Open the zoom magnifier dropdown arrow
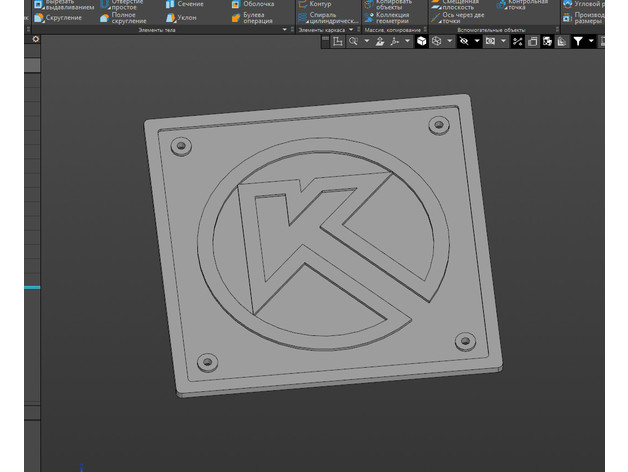This screenshot has width=628, height=472. click(366, 41)
